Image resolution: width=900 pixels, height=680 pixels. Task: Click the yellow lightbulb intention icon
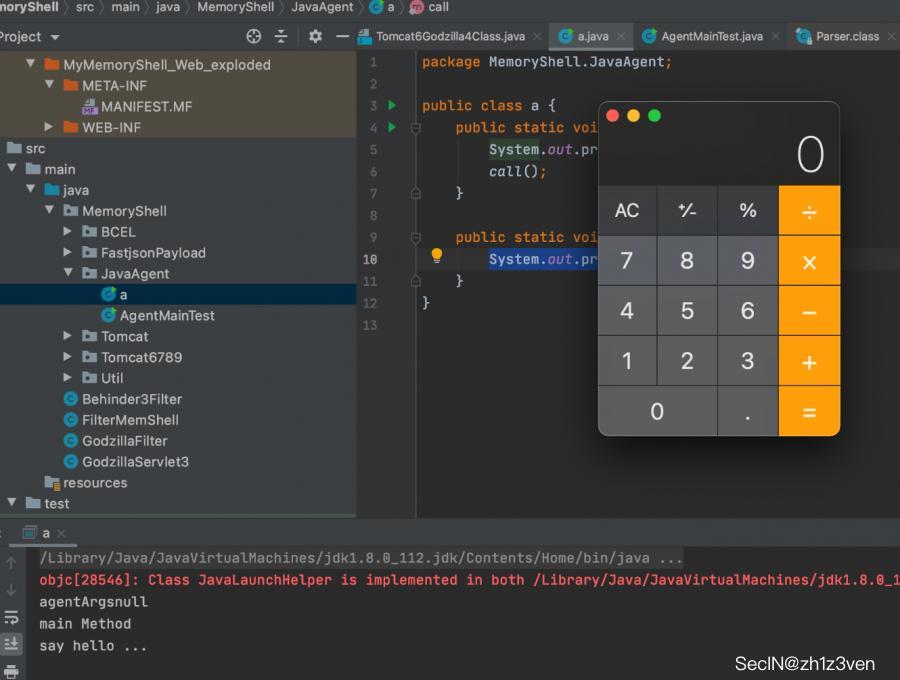[x=436, y=256]
